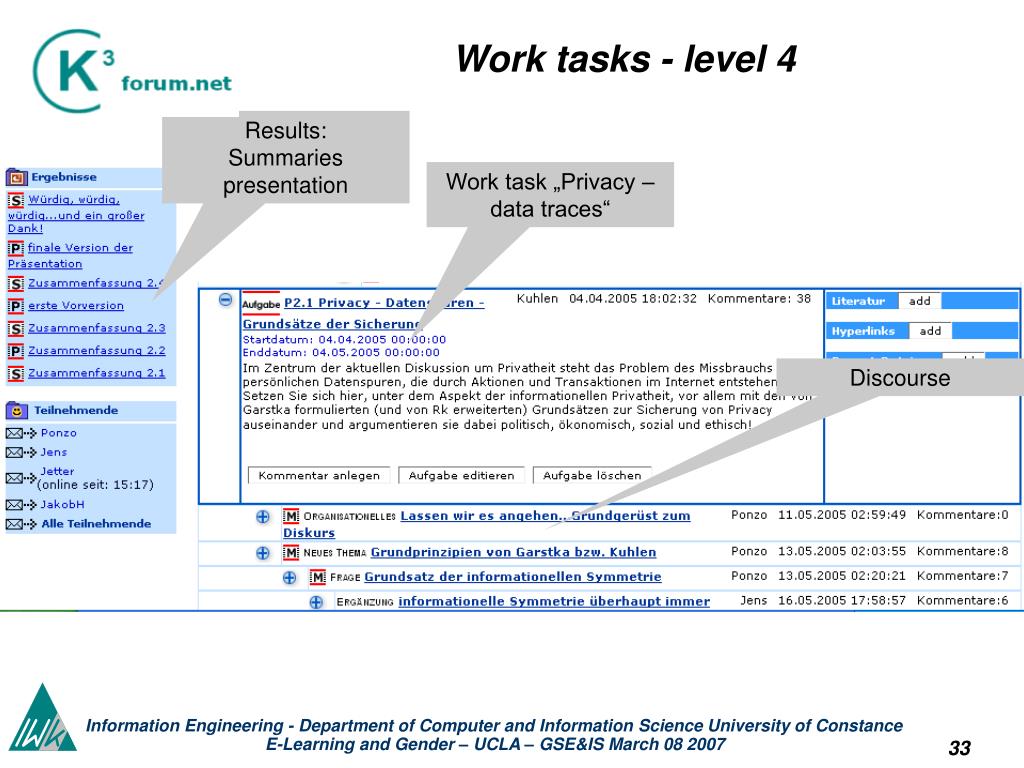The height and width of the screenshot is (768, 1024).
Task: Click P icon beside finale Version der Präsentation
Action: coord(16,249)
